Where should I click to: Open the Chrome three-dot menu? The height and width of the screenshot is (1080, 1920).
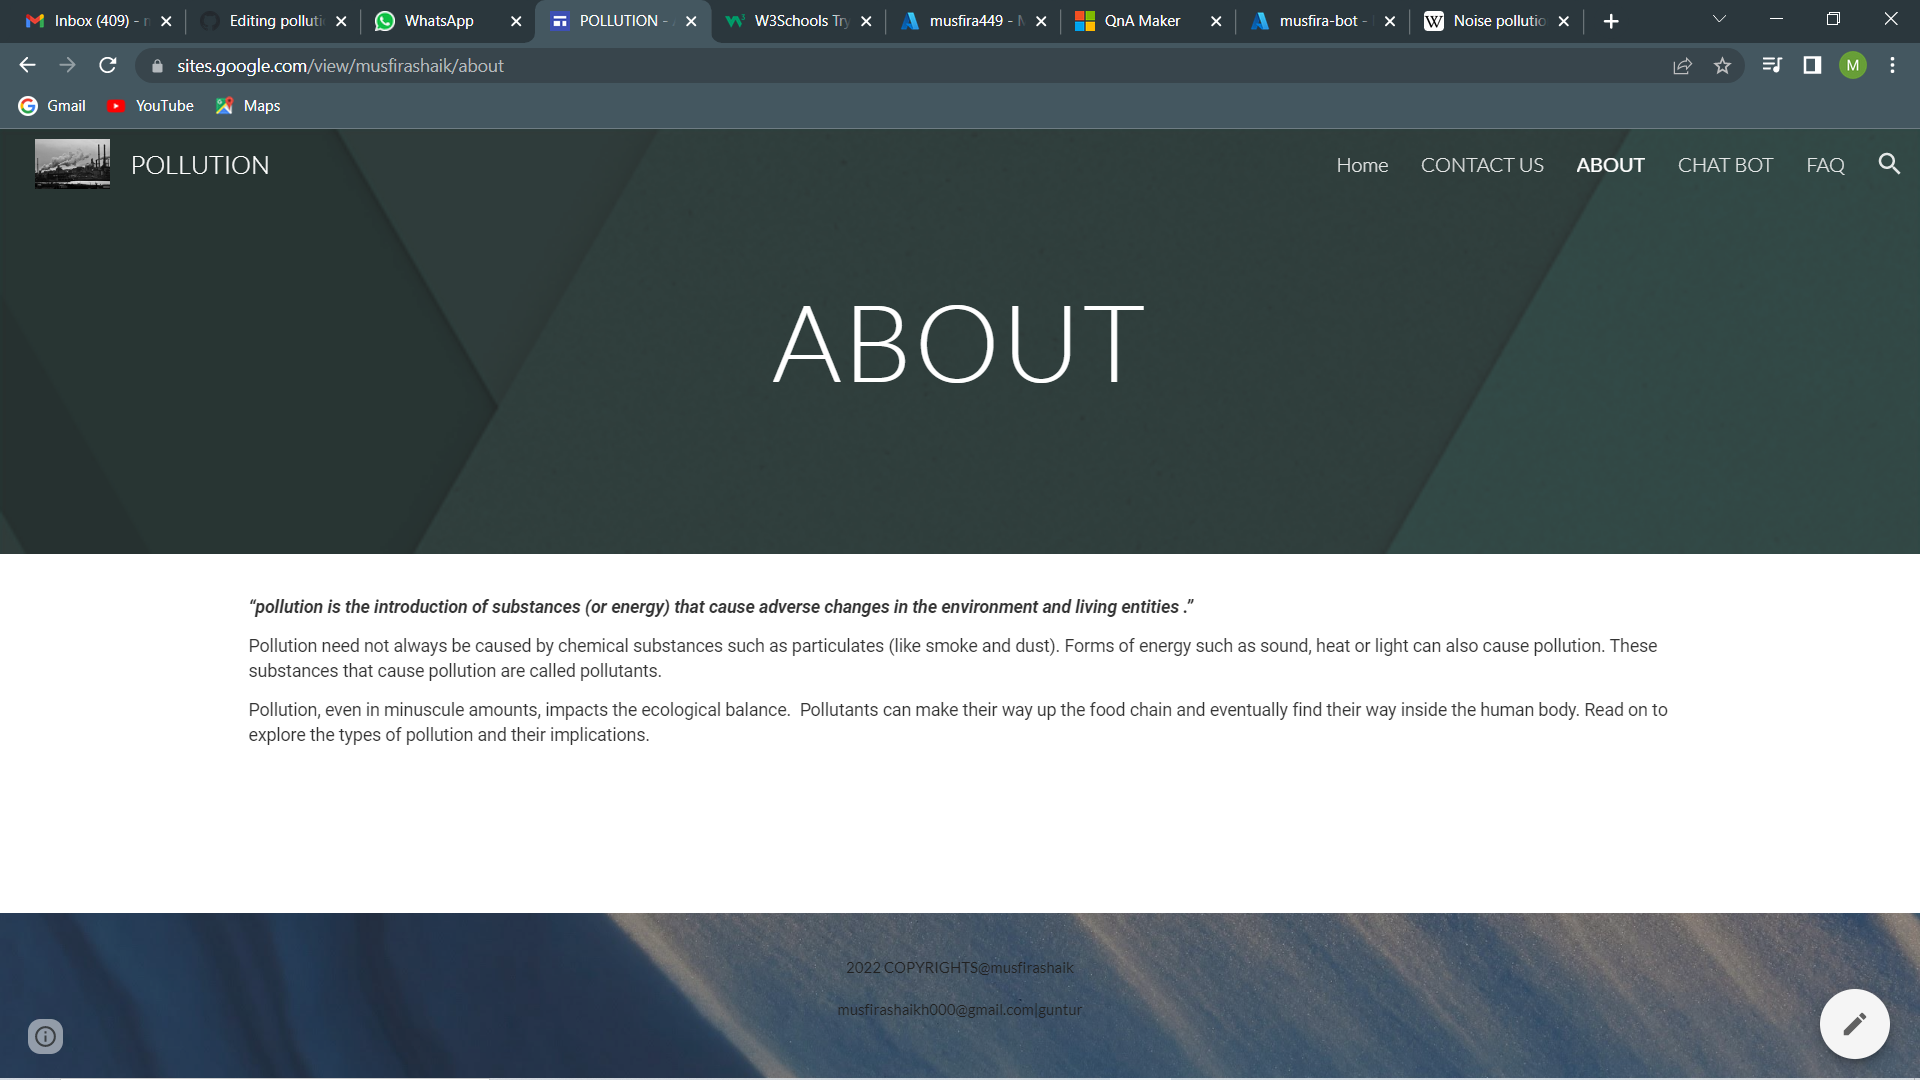[1892, 65]
